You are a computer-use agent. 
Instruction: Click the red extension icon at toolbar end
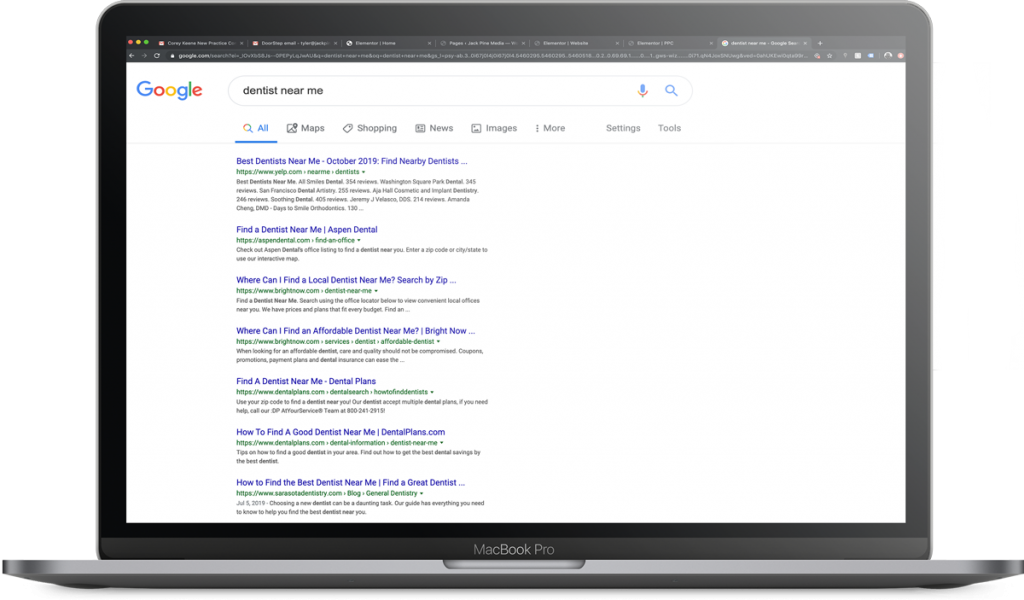(901, 55)
